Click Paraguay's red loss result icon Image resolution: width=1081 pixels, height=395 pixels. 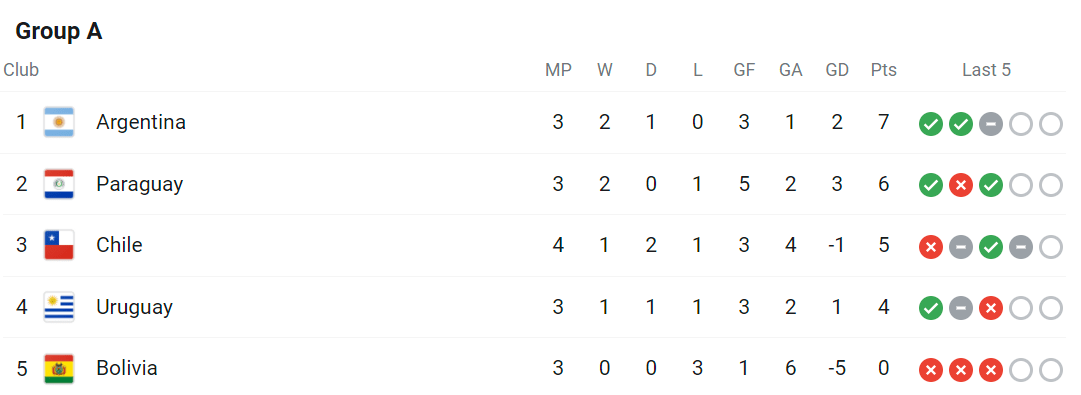tap(960, 185)
